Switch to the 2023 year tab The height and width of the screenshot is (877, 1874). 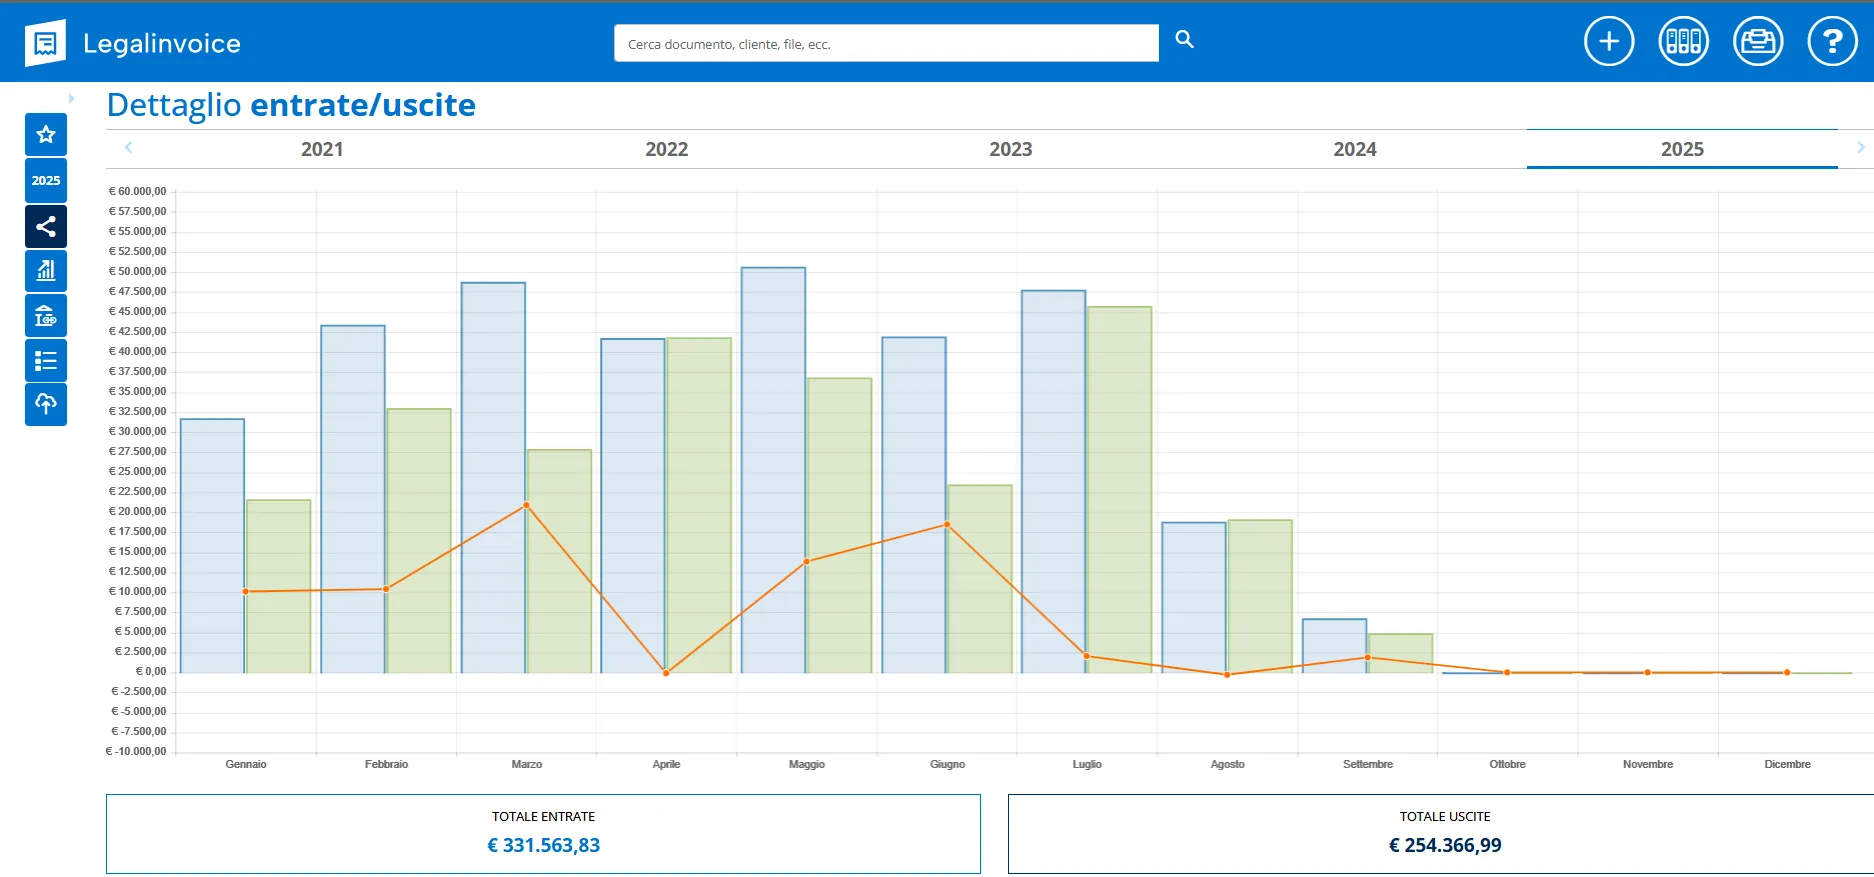1011,149
